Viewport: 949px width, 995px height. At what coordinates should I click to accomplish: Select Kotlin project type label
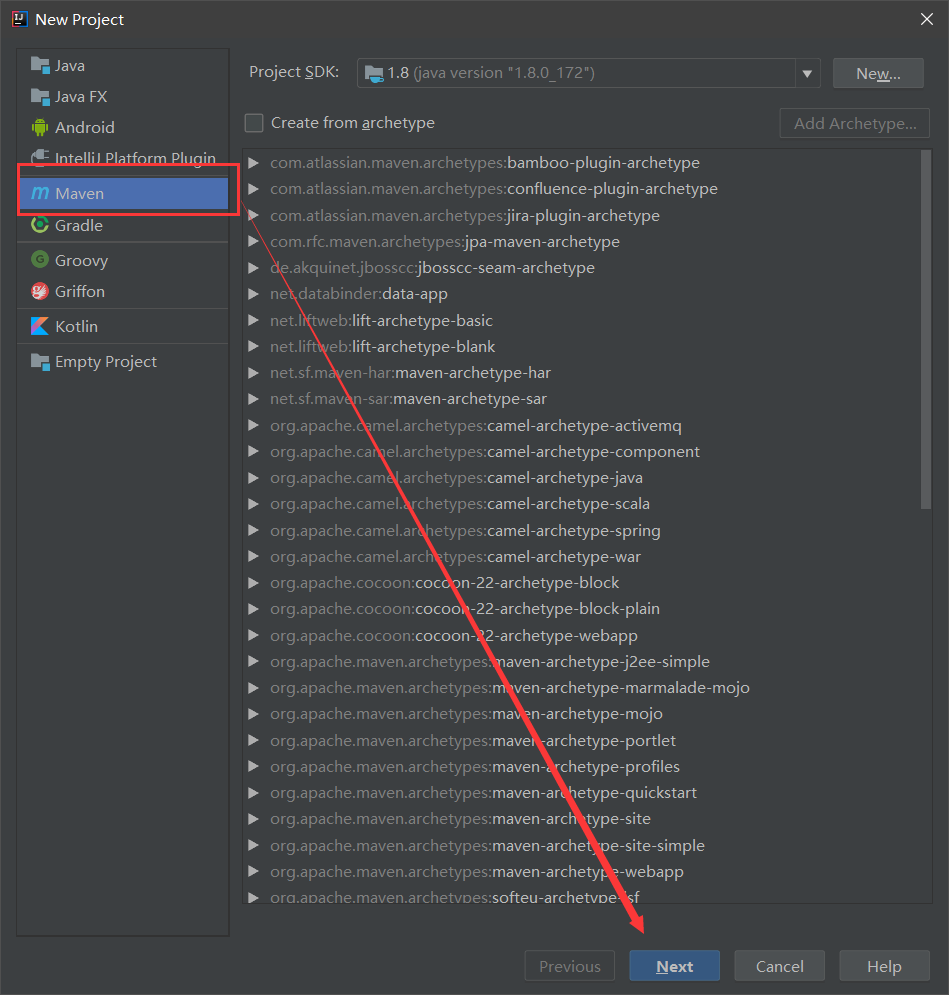coord(76,326)
